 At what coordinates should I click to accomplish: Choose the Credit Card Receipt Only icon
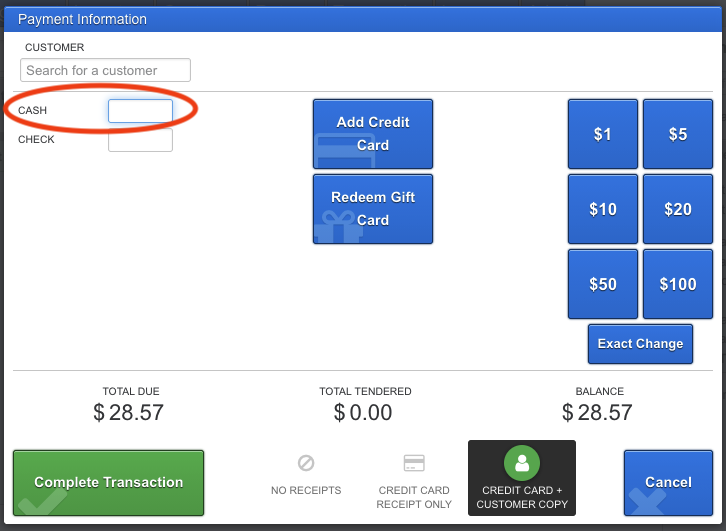414,464
